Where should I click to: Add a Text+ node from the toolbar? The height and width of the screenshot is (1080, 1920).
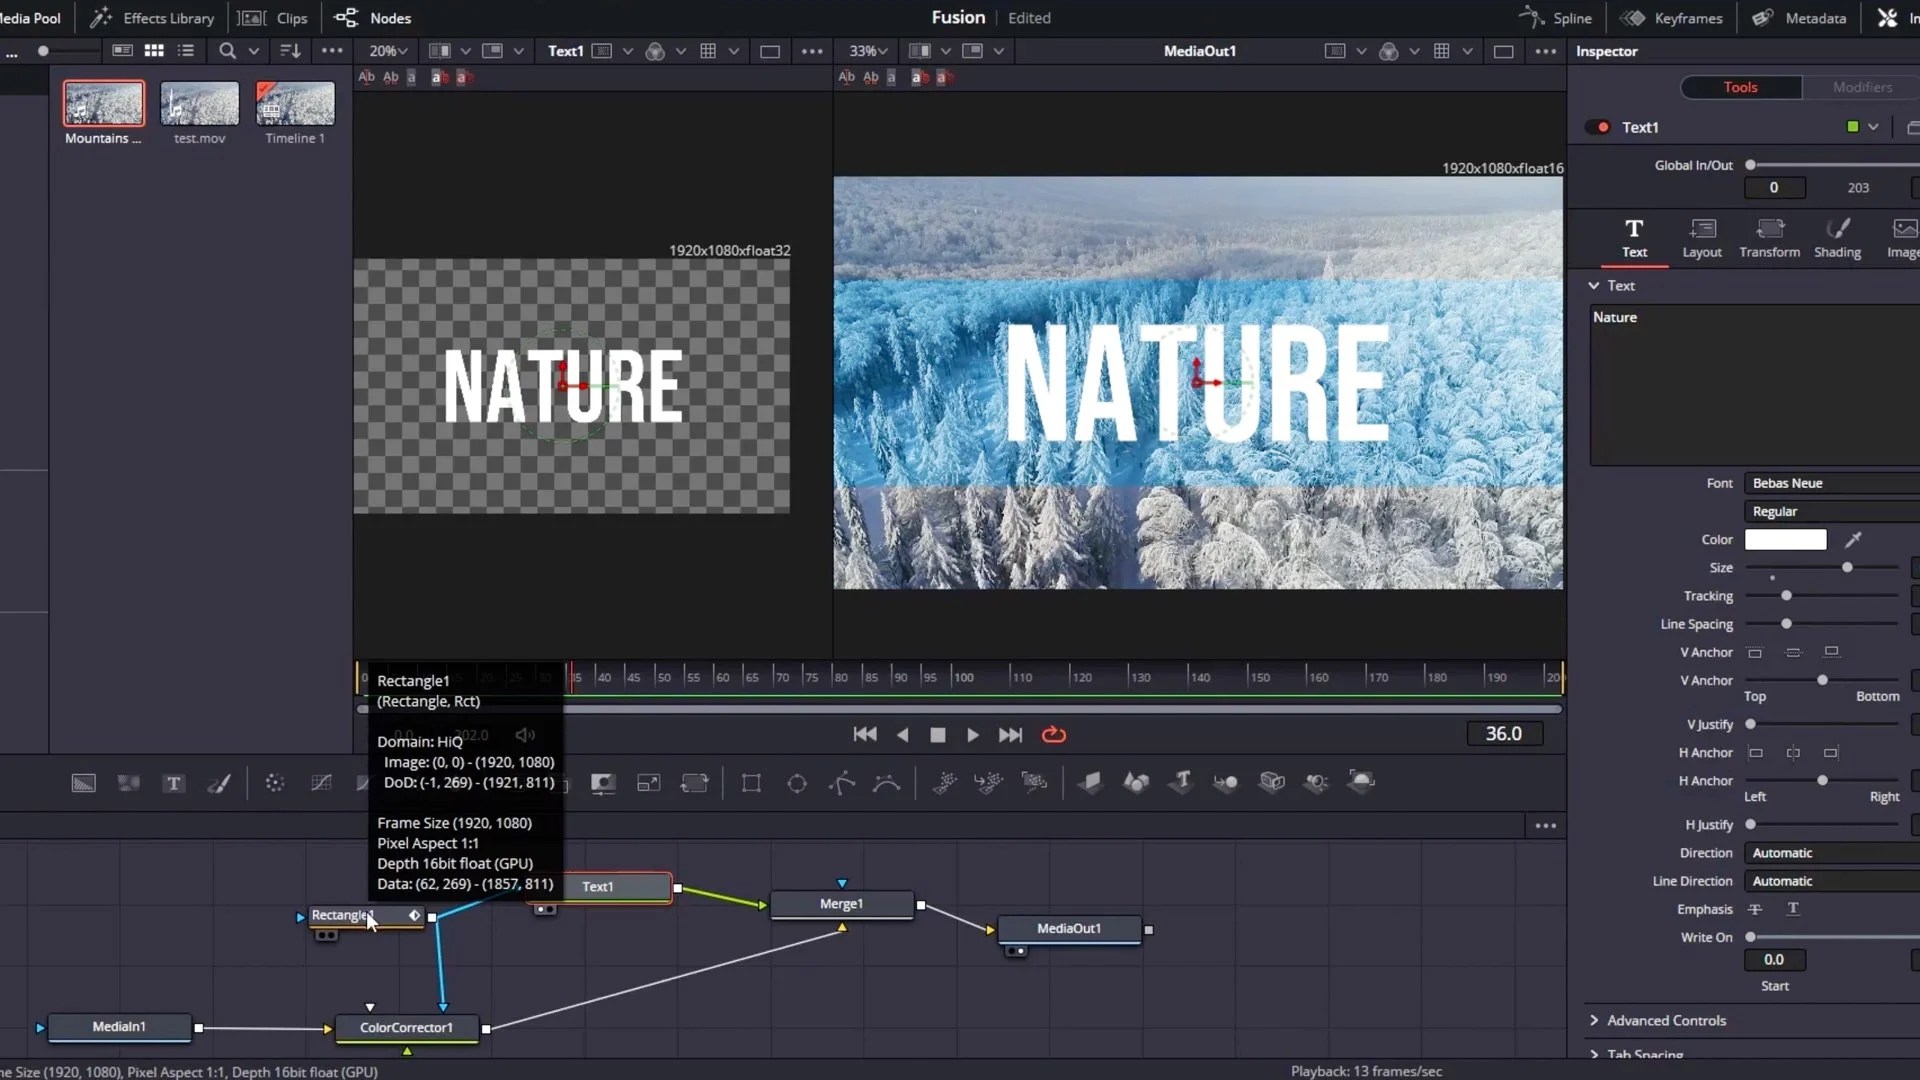174,783
